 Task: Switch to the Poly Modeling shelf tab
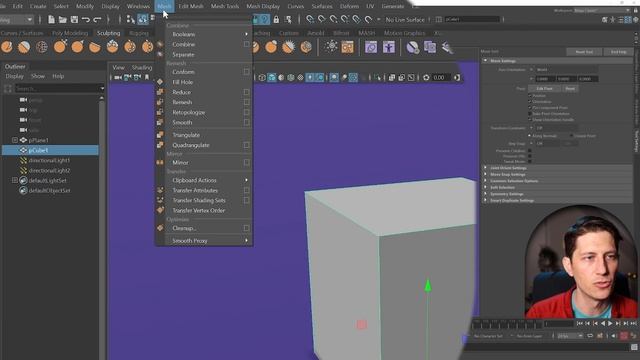(x=70, y=33)
